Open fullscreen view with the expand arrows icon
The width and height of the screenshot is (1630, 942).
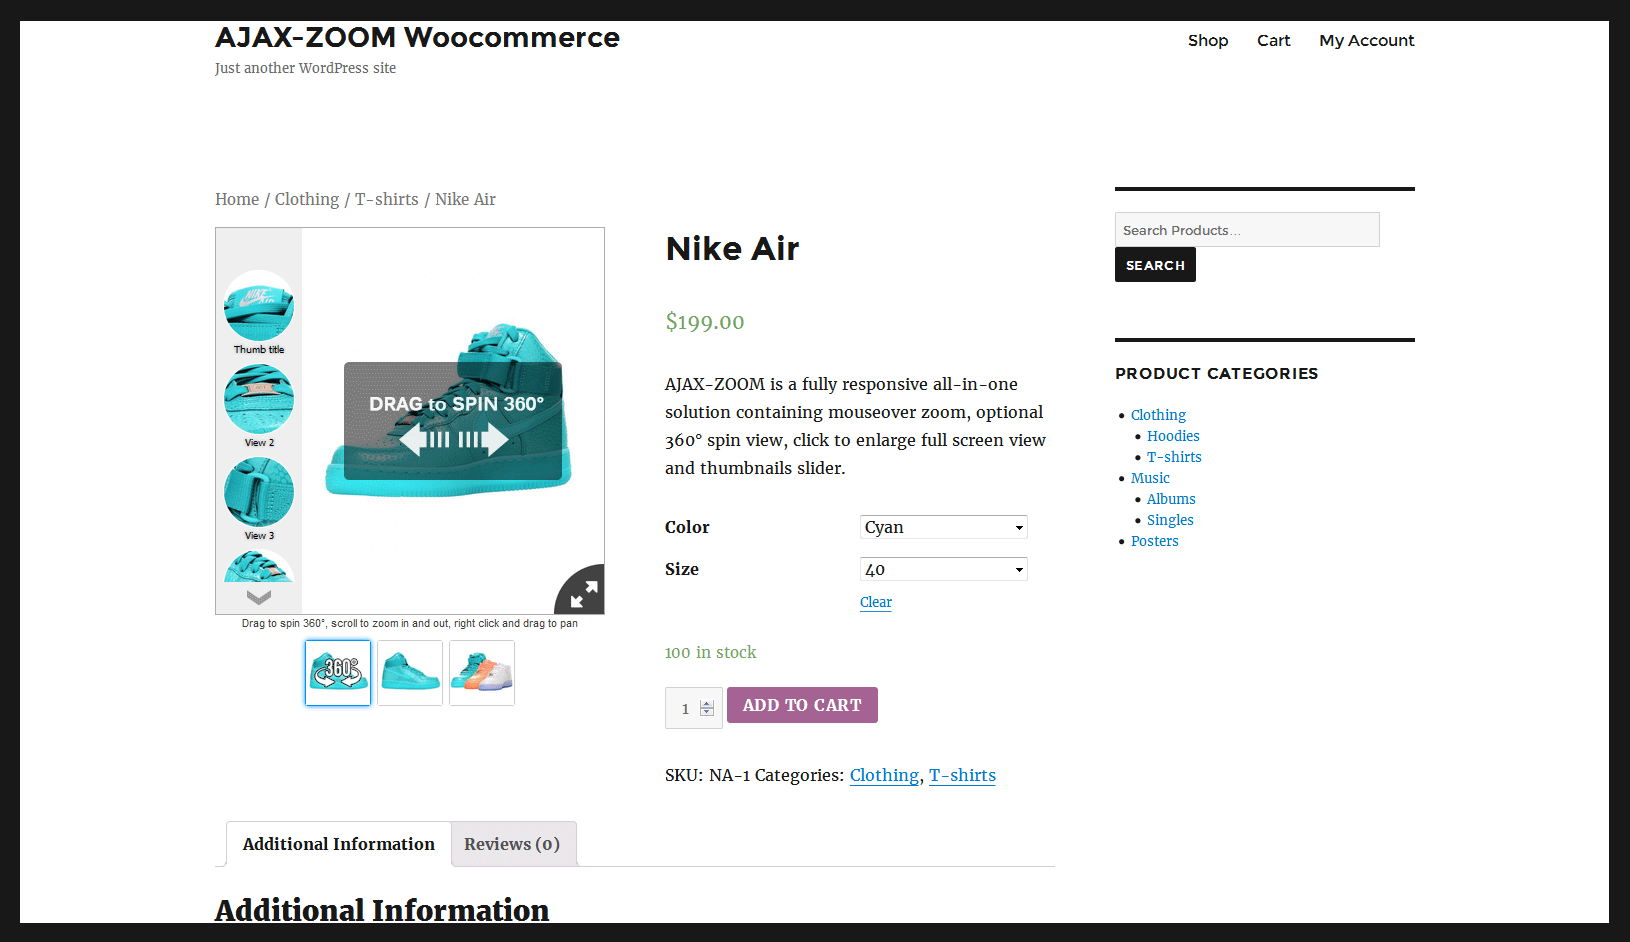point(583,593)
